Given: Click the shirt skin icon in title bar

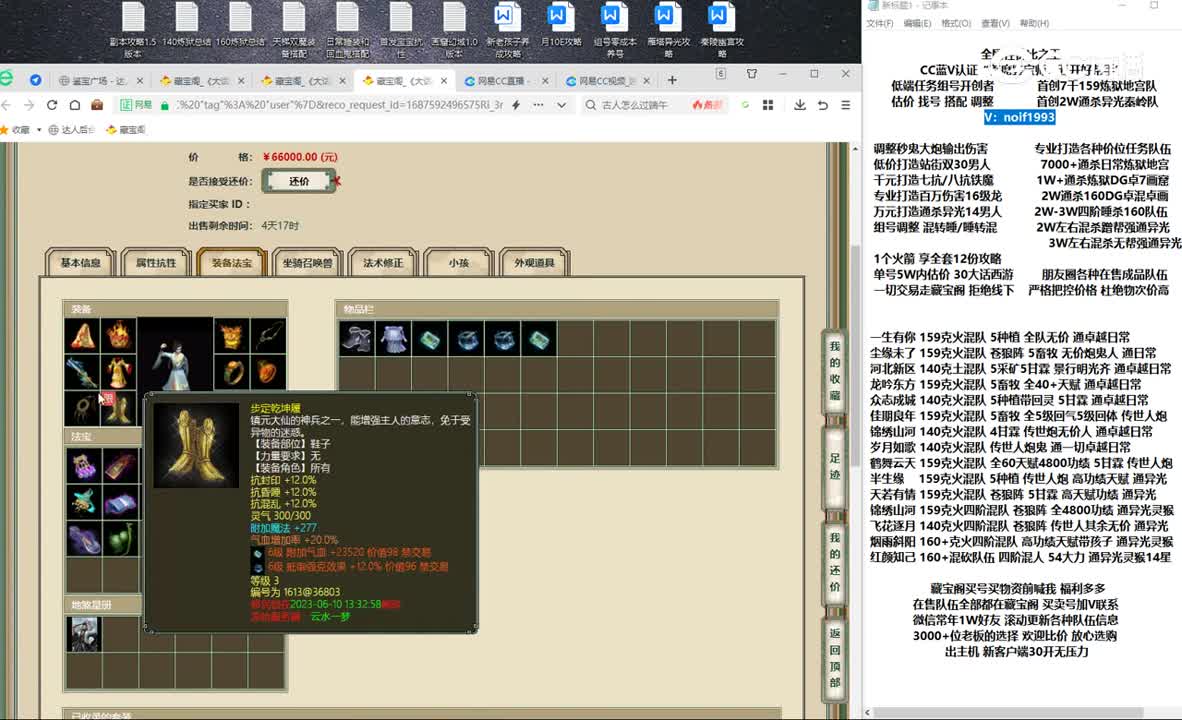Looking at the screenshot, I should pos(752,74).
